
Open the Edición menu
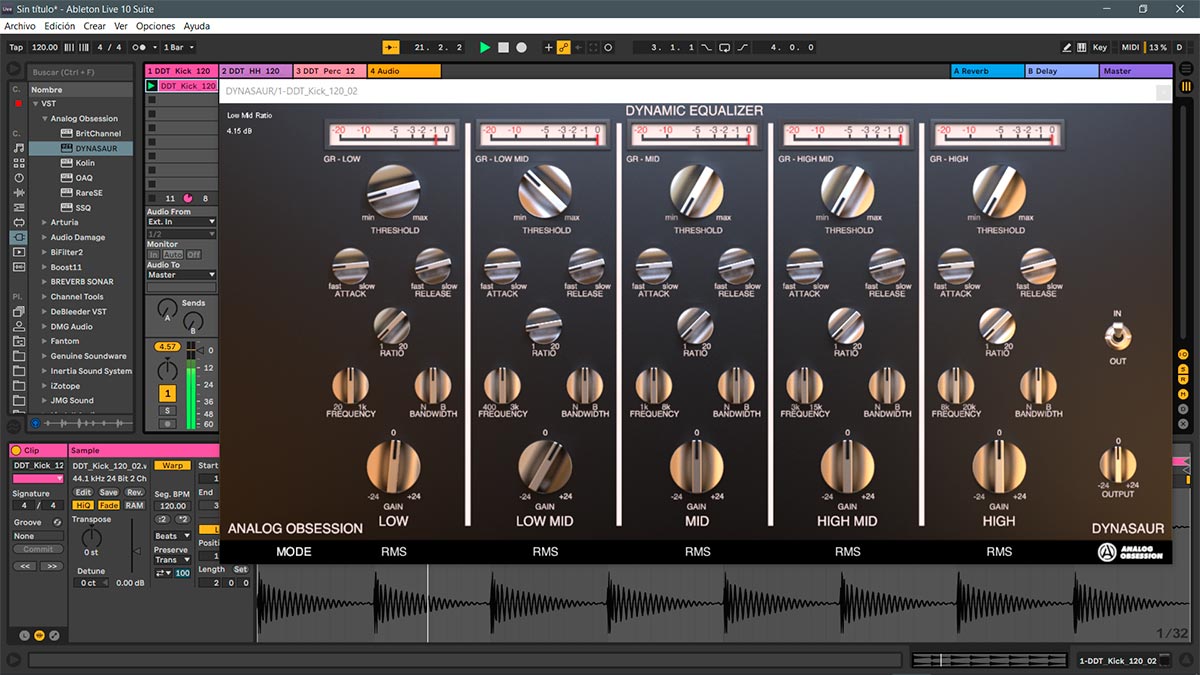[60, 26]
